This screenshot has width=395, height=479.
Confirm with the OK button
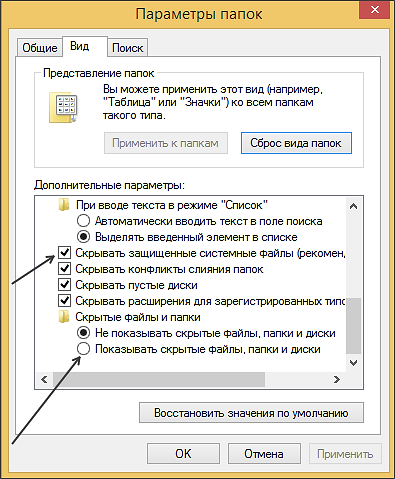[183, 454]
